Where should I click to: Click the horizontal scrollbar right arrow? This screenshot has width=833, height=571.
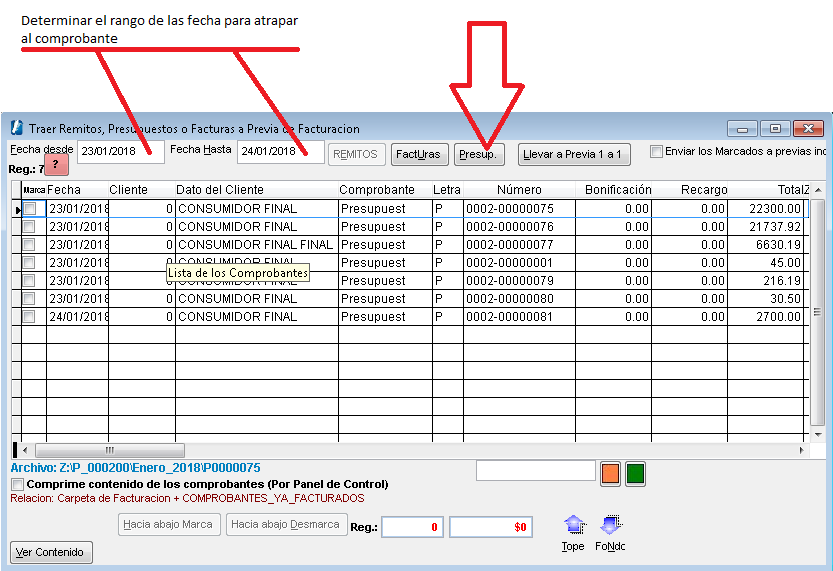coord(802,450)
